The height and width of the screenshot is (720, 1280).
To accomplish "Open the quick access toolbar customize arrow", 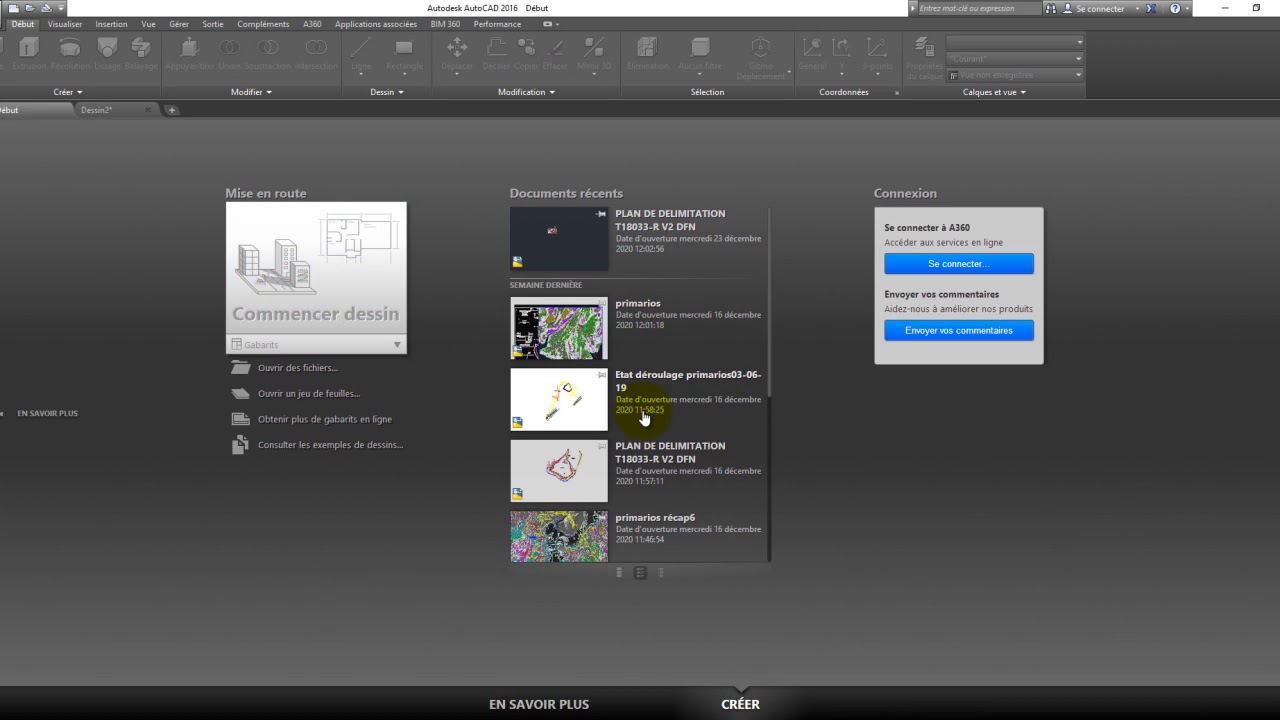I will coord(61,8).
